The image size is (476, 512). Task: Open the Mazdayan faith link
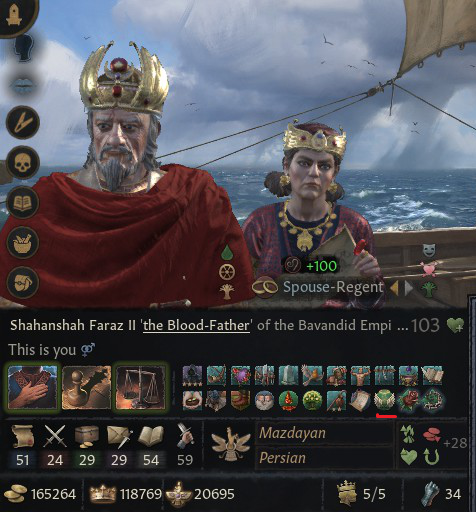pos(292,433)
